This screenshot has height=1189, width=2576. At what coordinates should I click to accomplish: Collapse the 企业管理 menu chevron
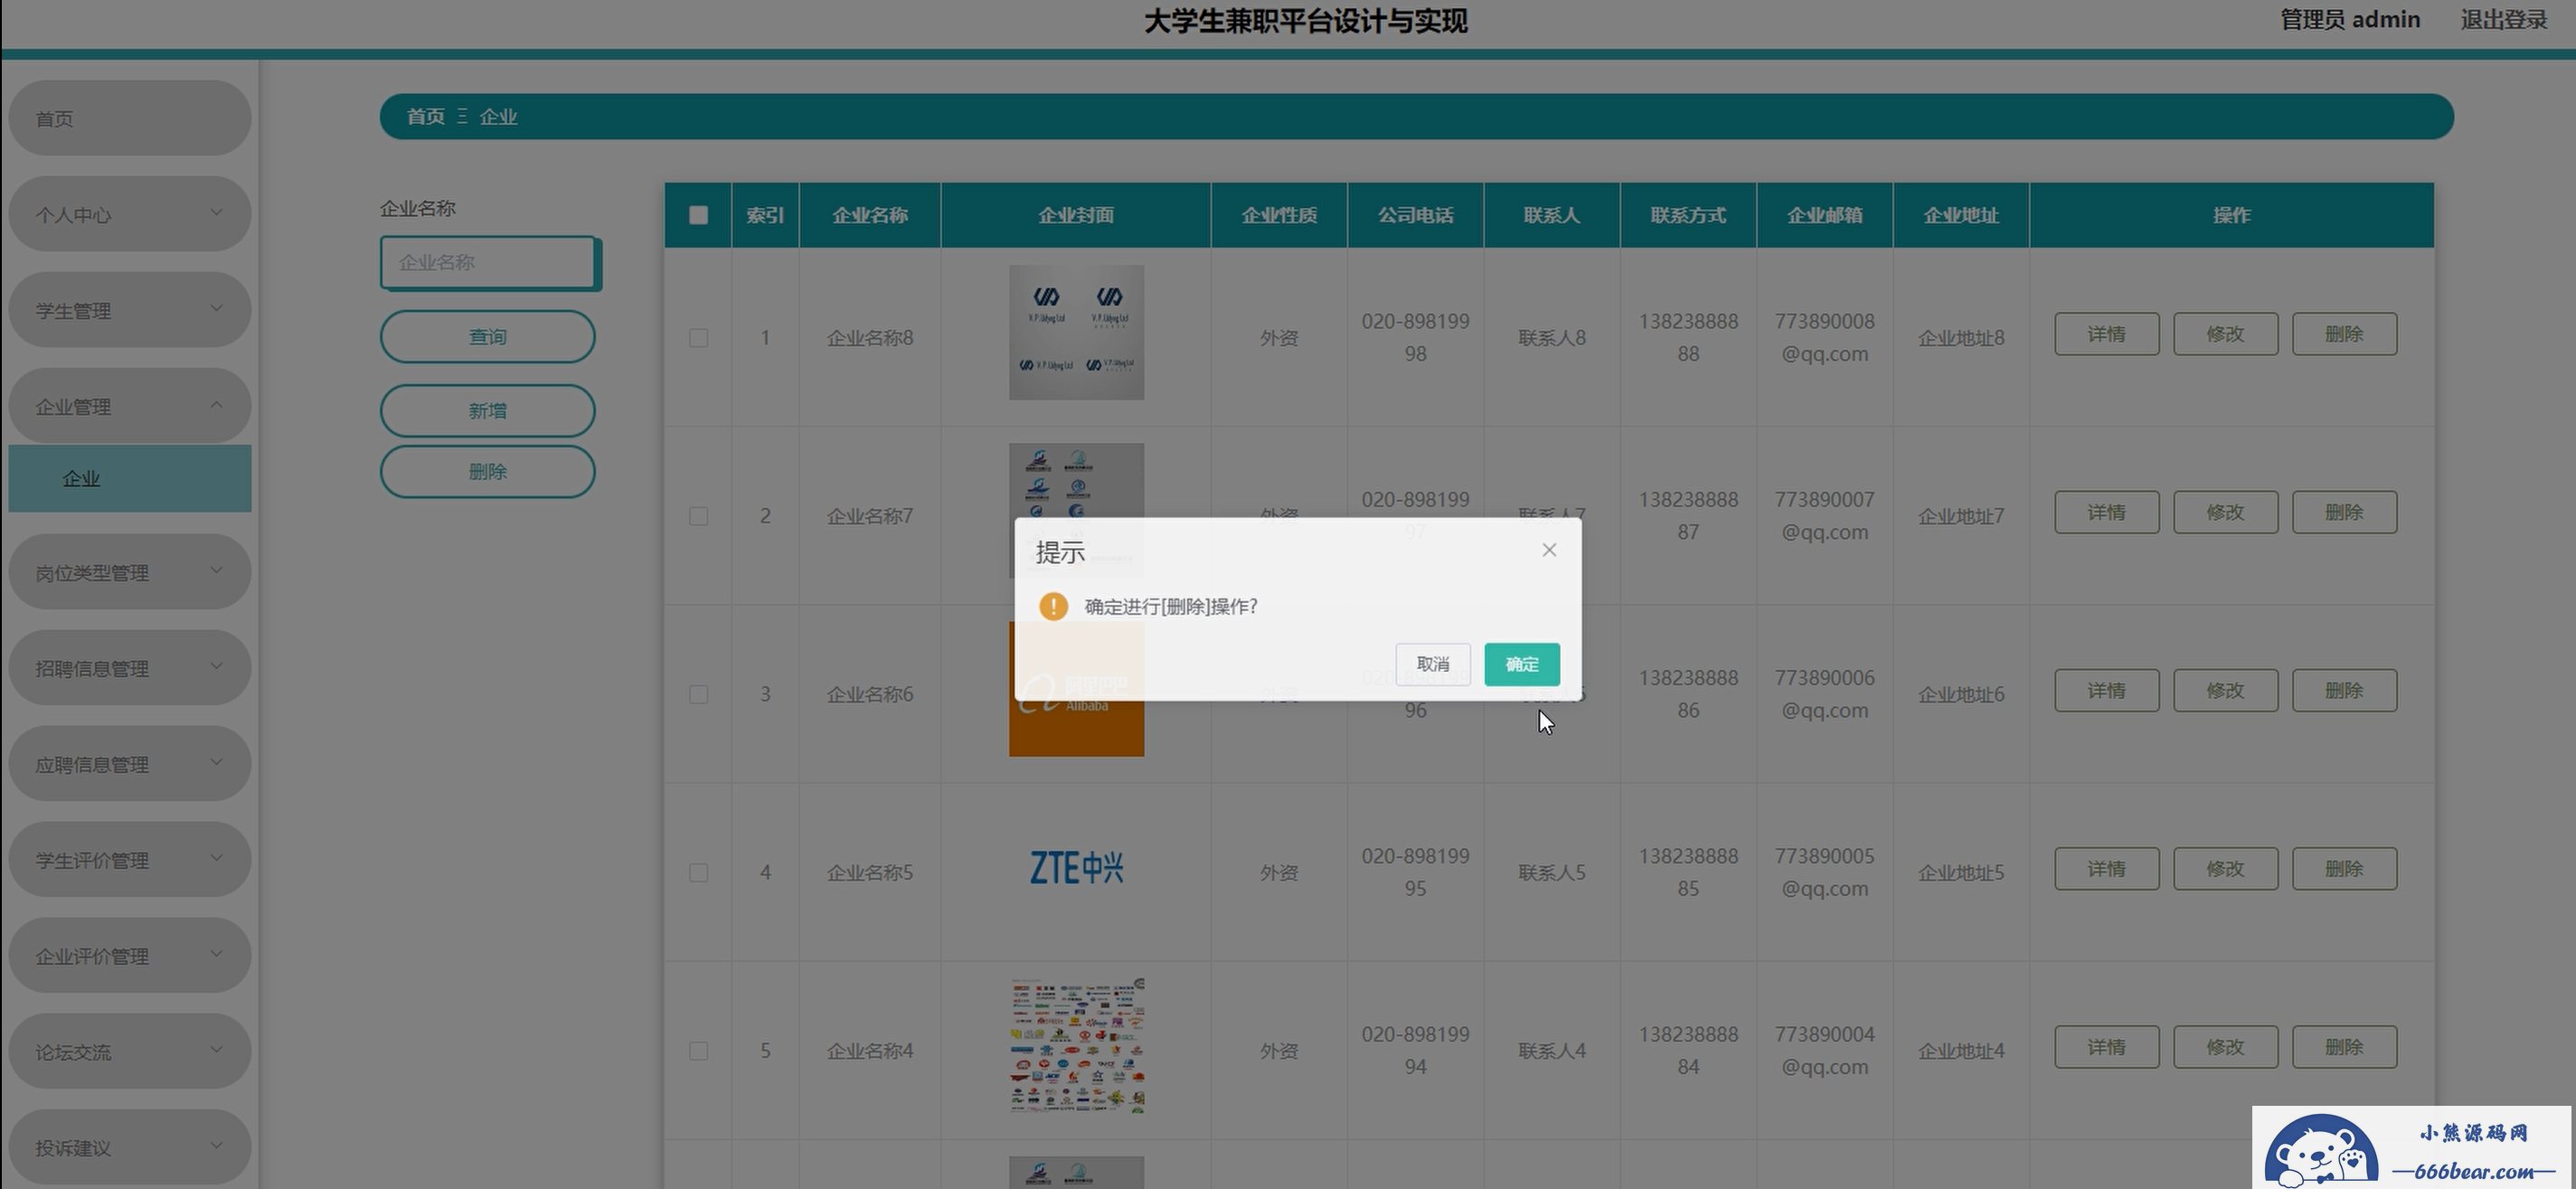click(x=216, y=405)
